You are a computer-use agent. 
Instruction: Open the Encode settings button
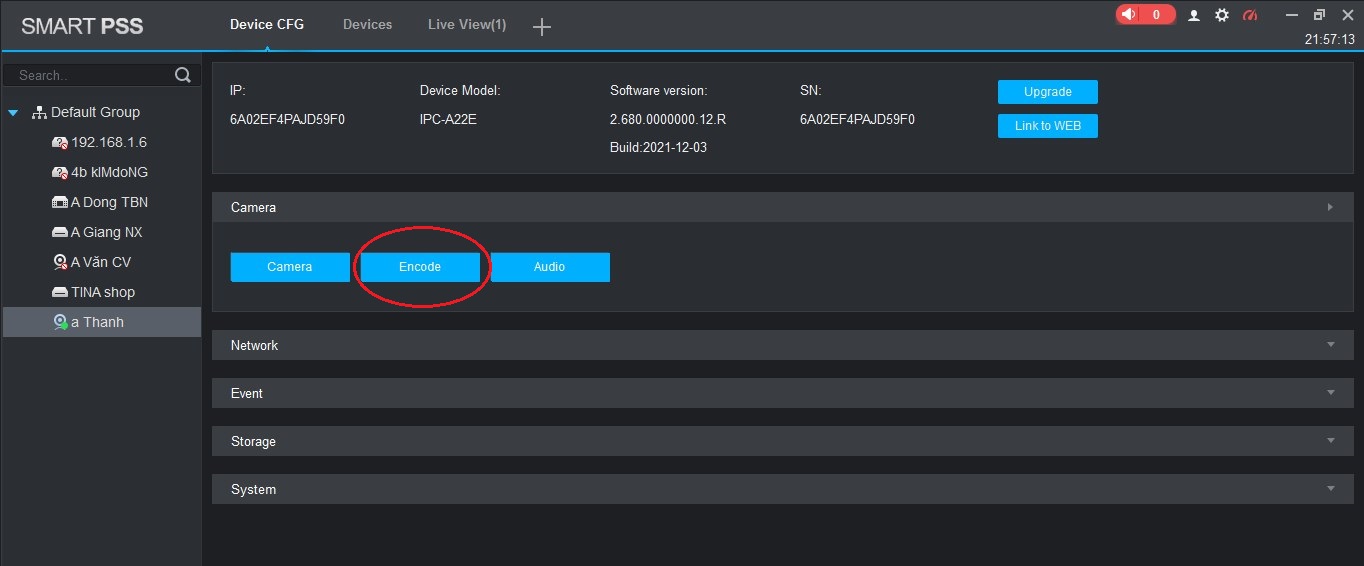tap(420, 267)
